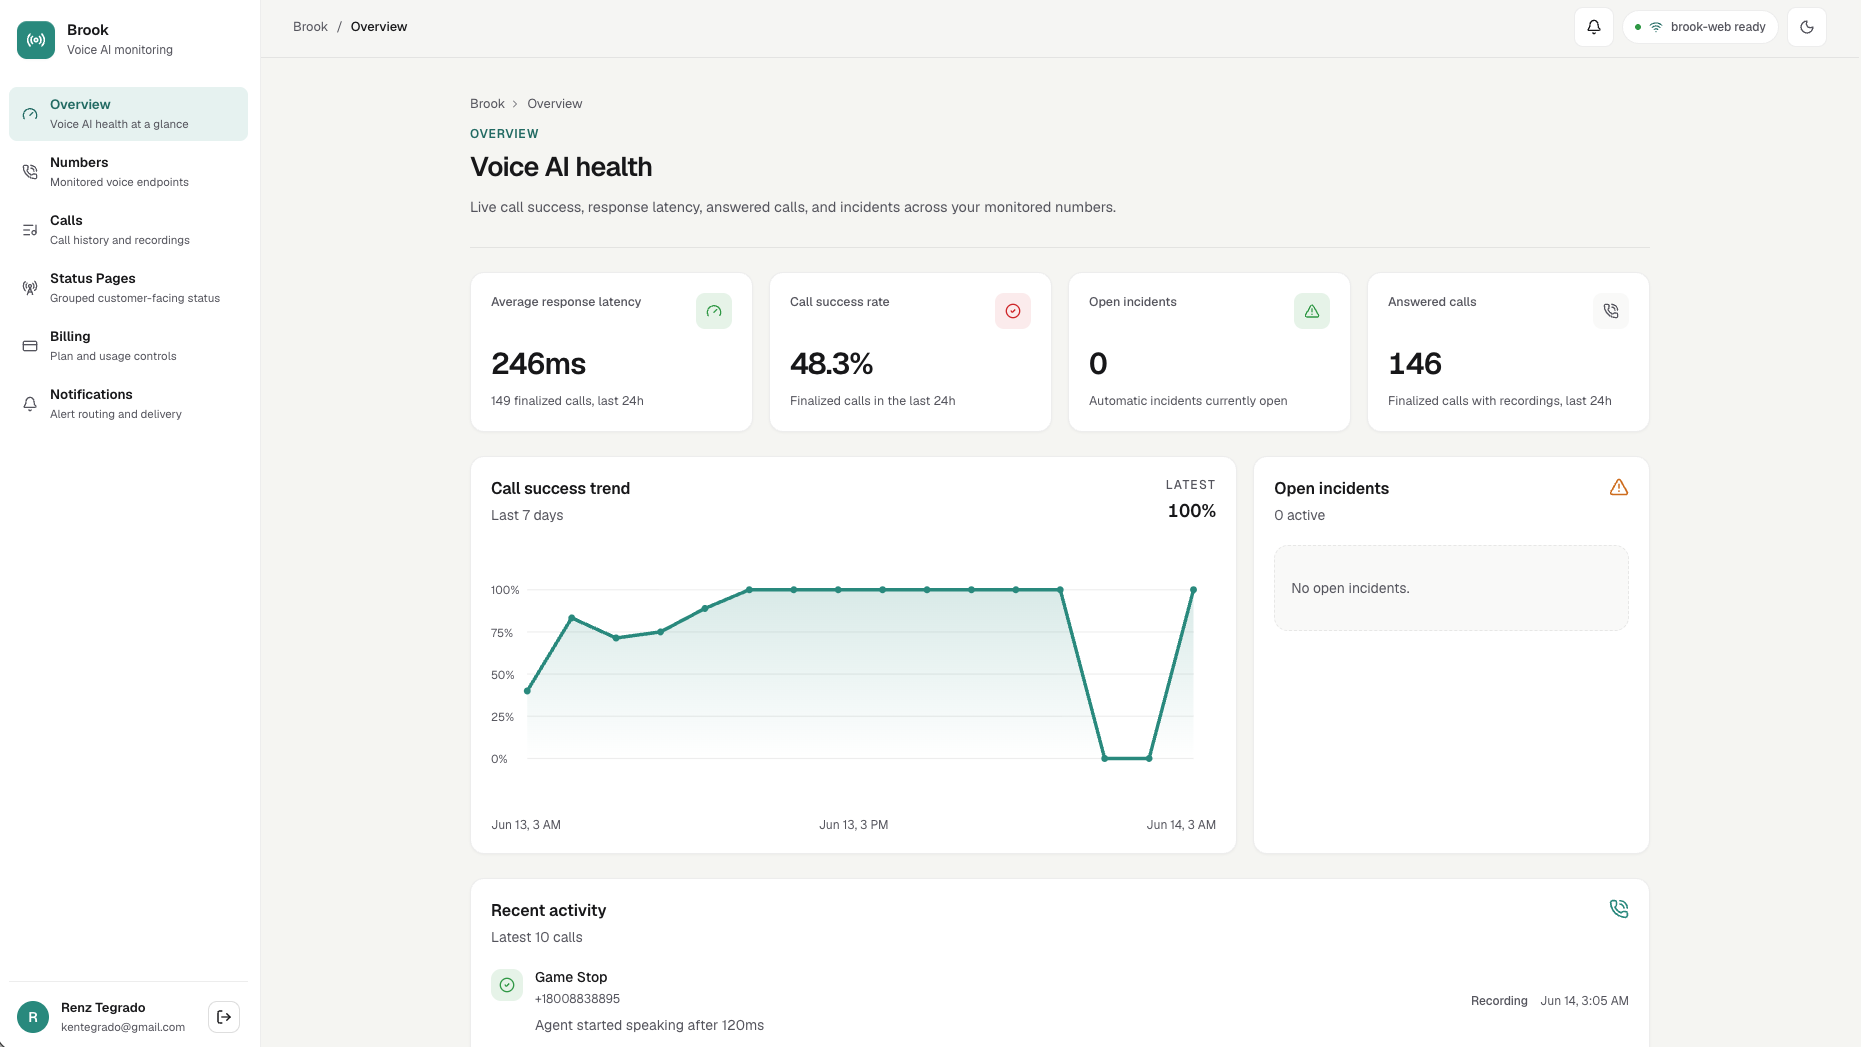
Task: Click the 246ms latency value
Action: point(538,364)
